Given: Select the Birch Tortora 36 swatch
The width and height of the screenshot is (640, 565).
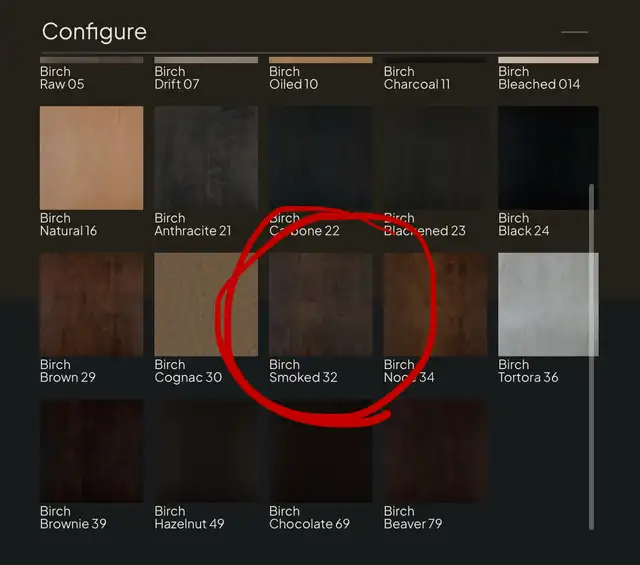Looking at the screenshot, I should point(549,305).
